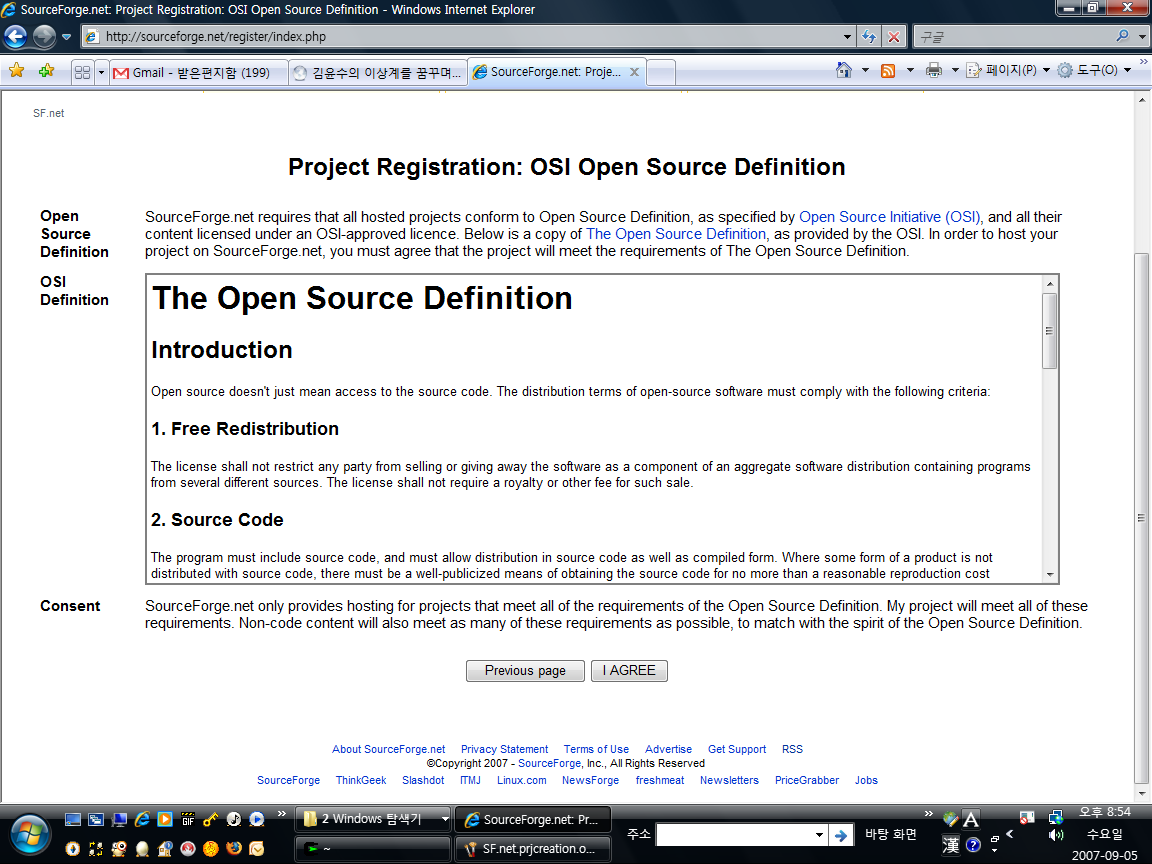Open the terminal ~ taskbar button
1152x864 pixels.
point(373,849)
